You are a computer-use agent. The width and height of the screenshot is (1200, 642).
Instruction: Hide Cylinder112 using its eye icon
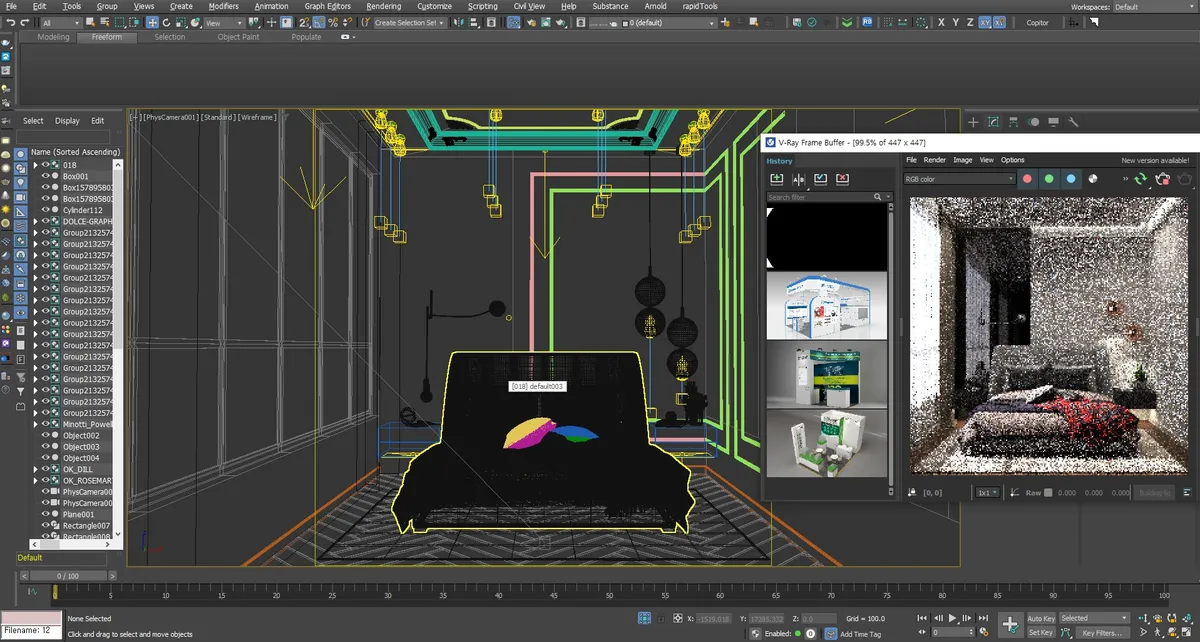point(45,210)
